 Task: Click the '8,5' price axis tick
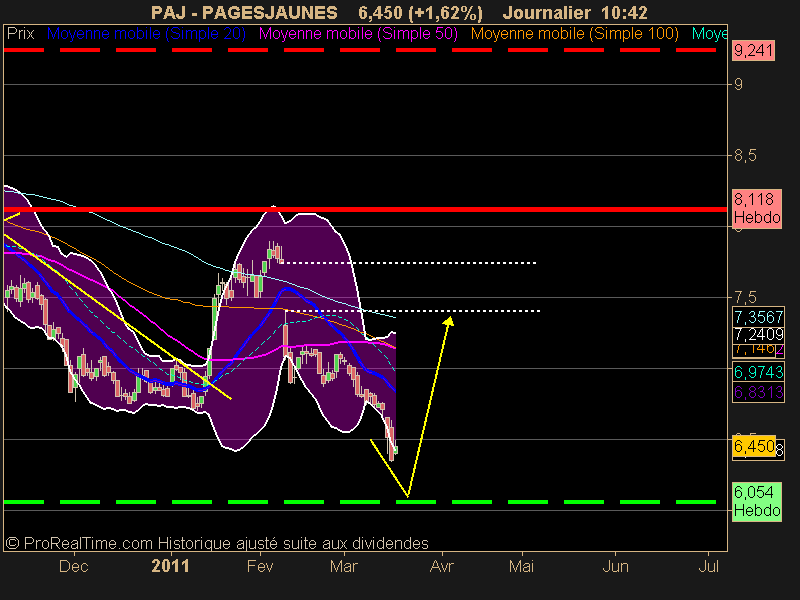click(745, 155)
